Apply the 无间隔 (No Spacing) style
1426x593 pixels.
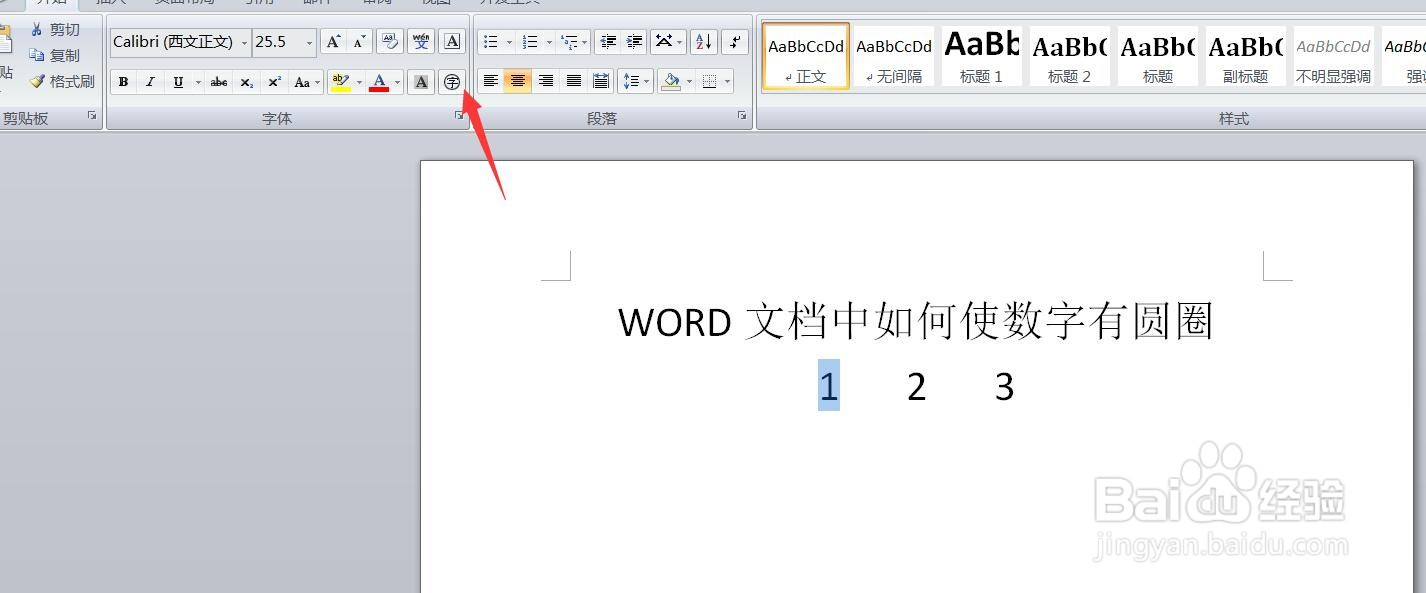pos(894,57)
